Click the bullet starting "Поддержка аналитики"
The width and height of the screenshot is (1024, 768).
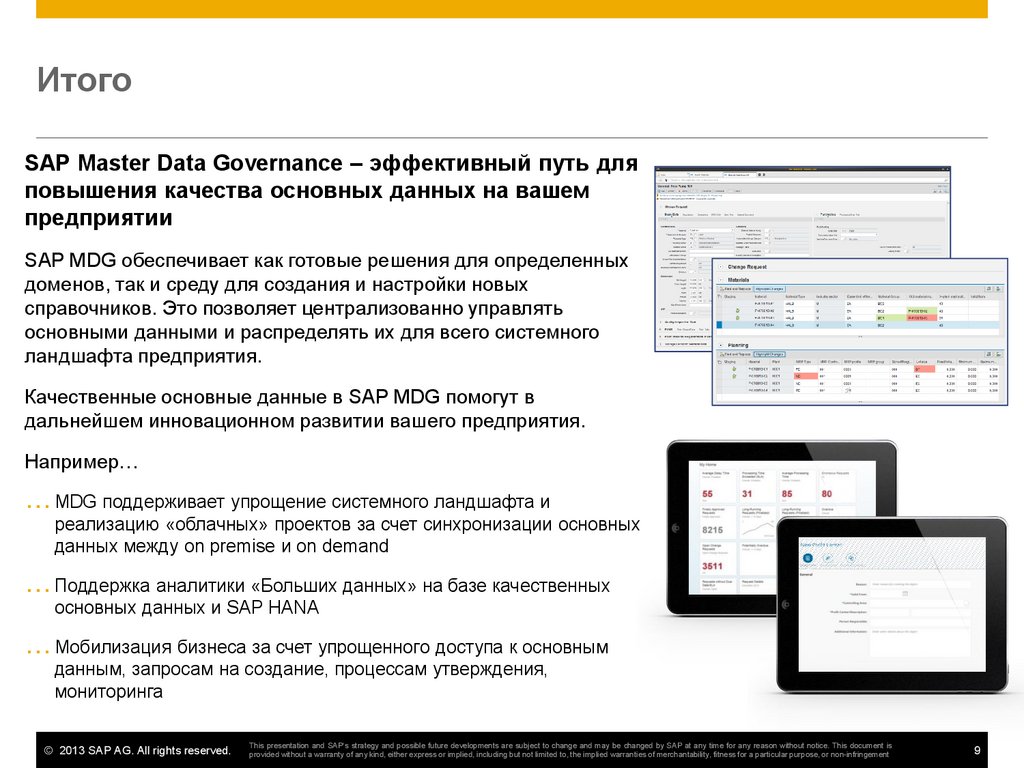332,596
